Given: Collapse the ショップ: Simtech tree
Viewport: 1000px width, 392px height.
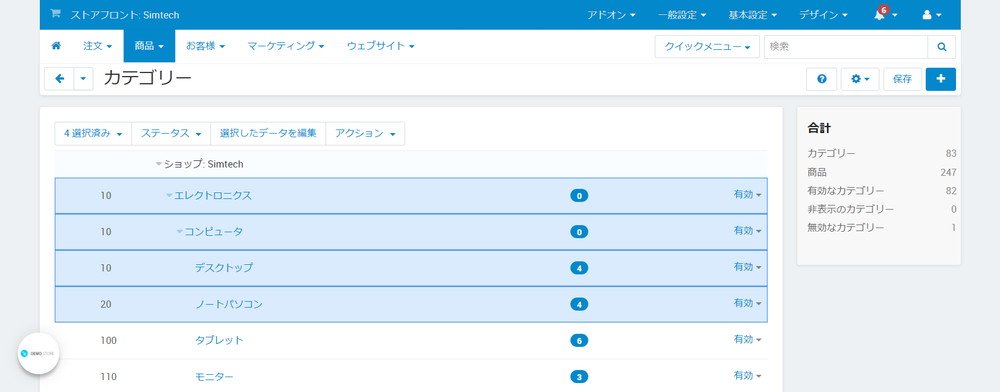Looking at the screenshot, I should point(159,164).
